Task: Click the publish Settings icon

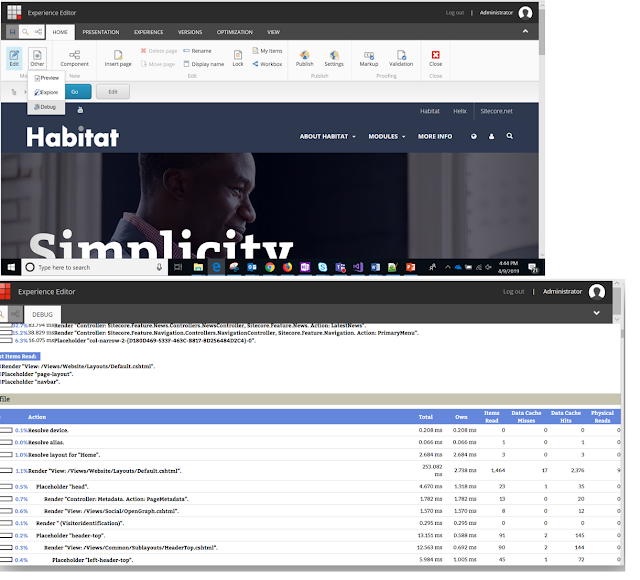Action: point(334,58)
